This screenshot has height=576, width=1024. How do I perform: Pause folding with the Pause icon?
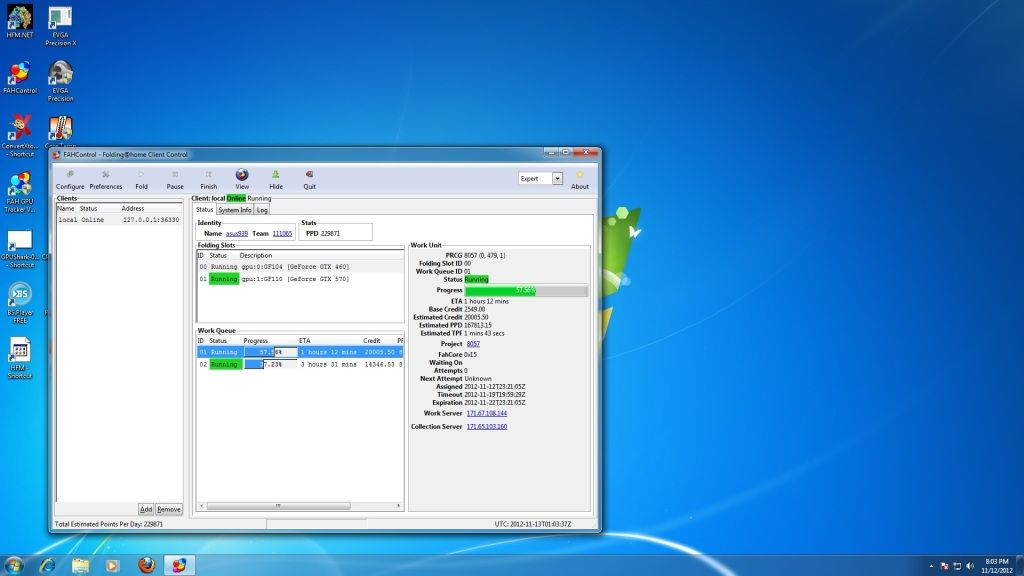point(175,176)
